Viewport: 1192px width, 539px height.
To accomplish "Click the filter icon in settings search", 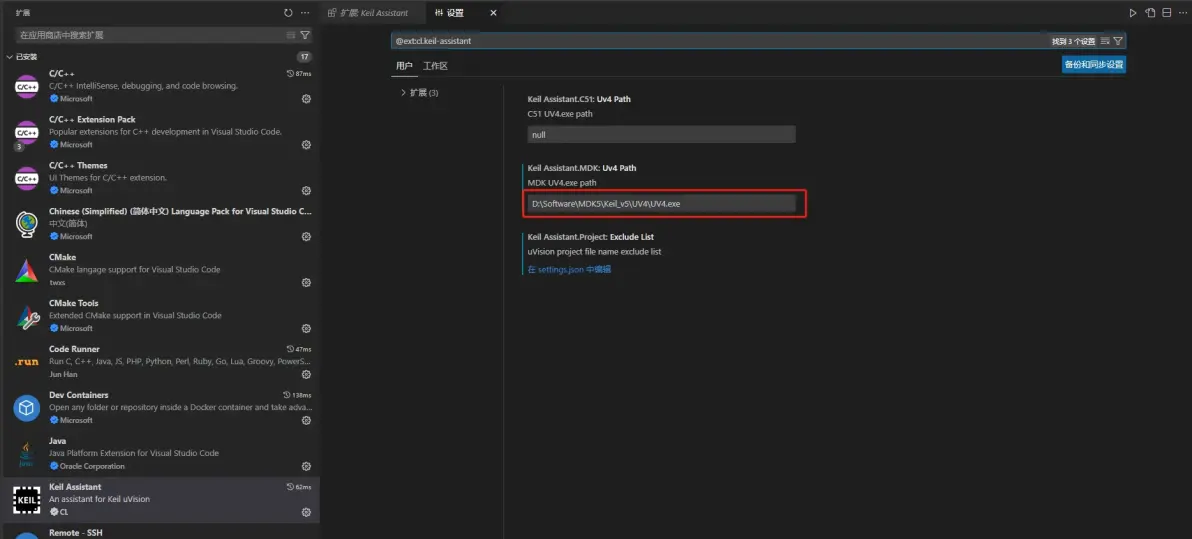I will pos(1118,41).
